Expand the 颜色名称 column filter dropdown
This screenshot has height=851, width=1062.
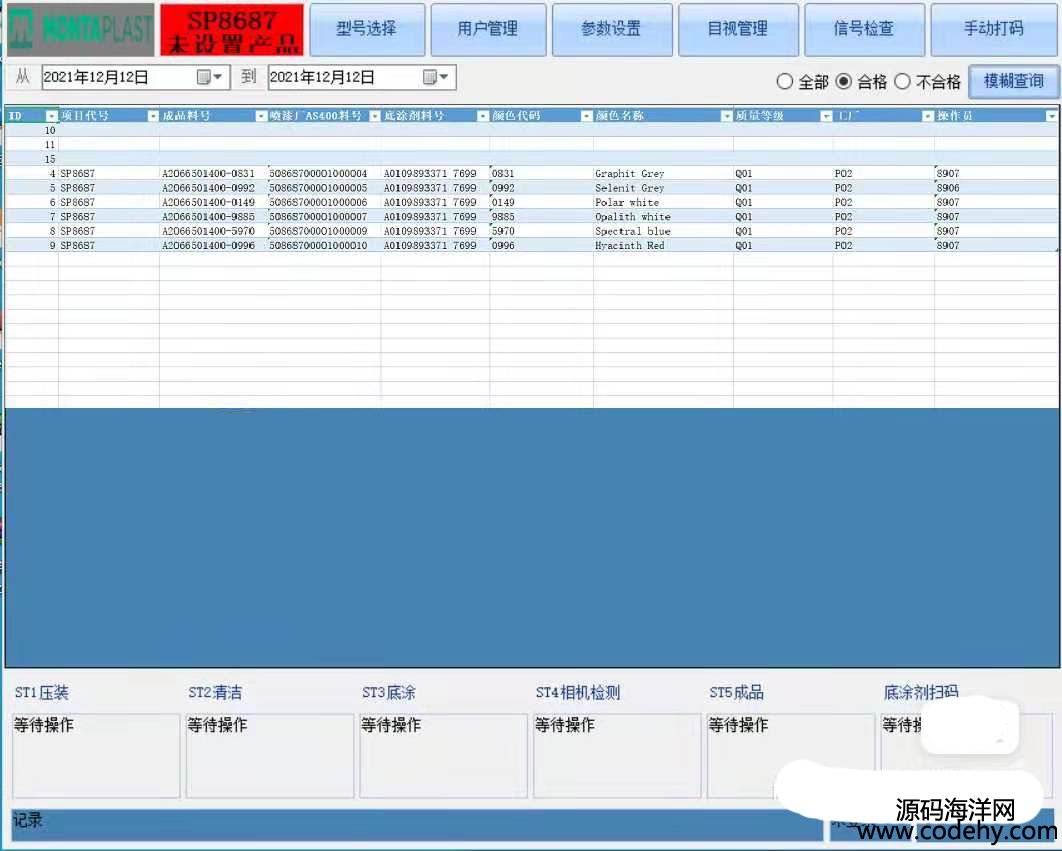726,116
